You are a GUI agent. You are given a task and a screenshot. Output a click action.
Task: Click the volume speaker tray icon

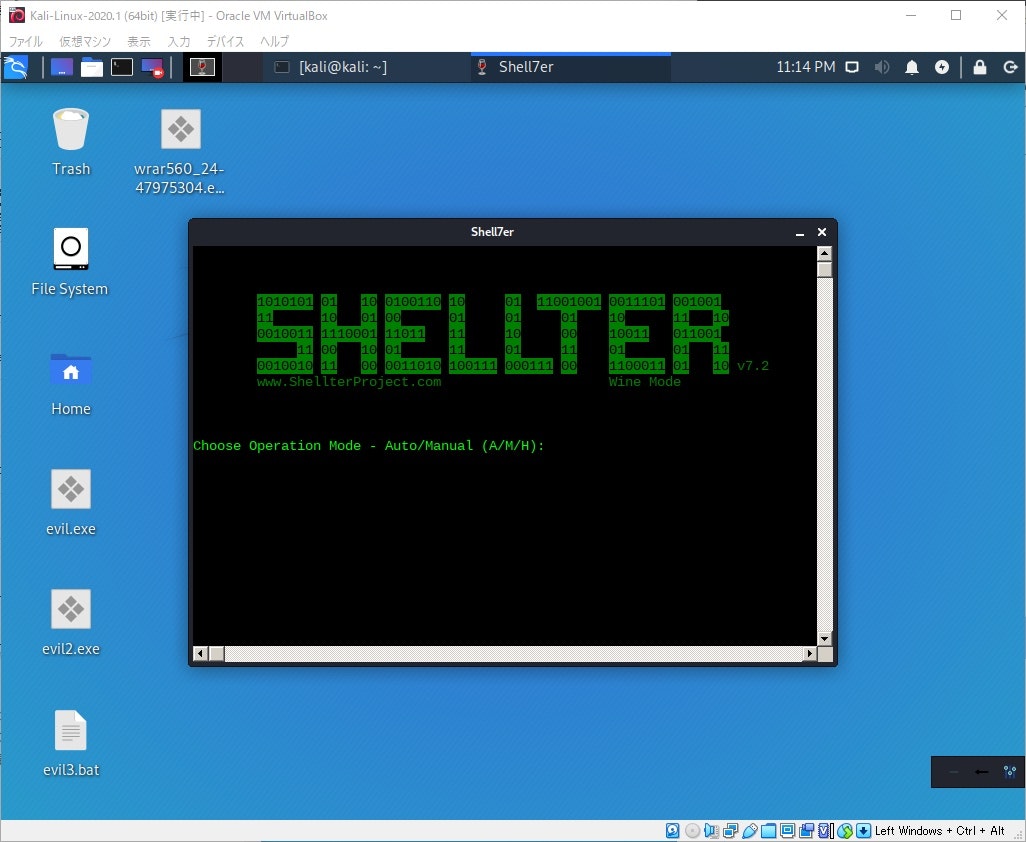click(882, 67)
